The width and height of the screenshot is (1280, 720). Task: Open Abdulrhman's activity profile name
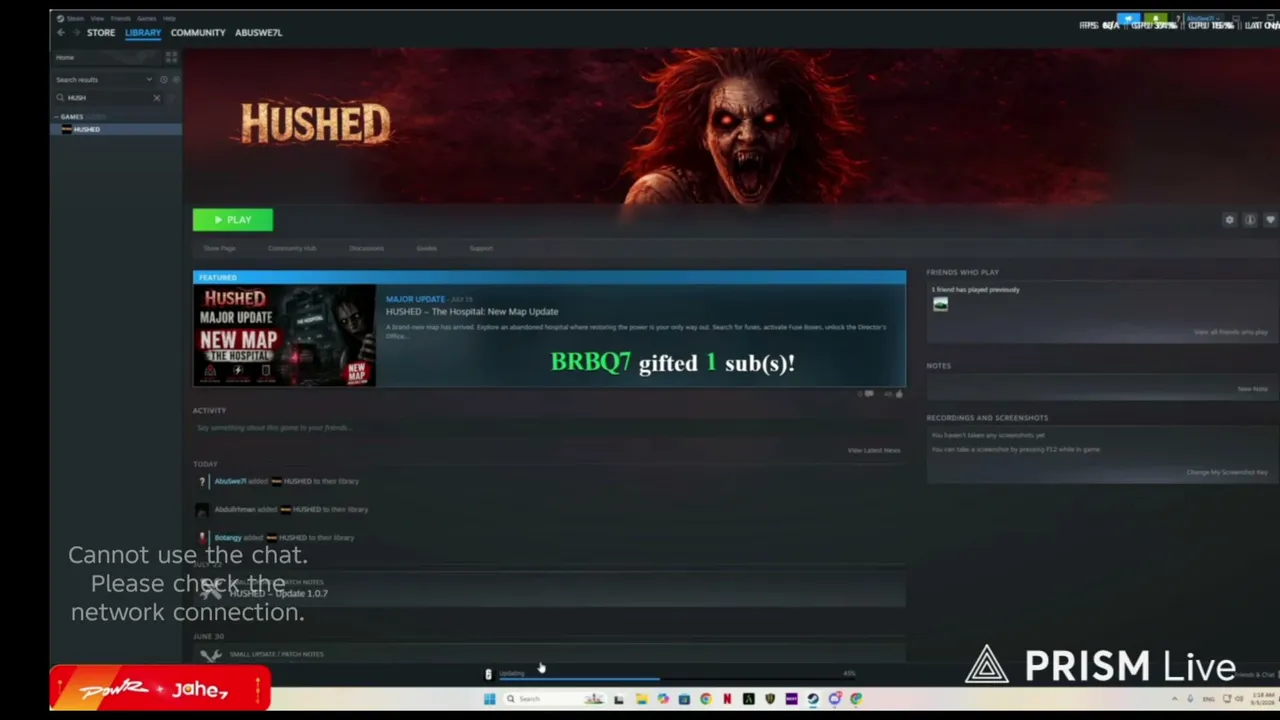(235, 510)
